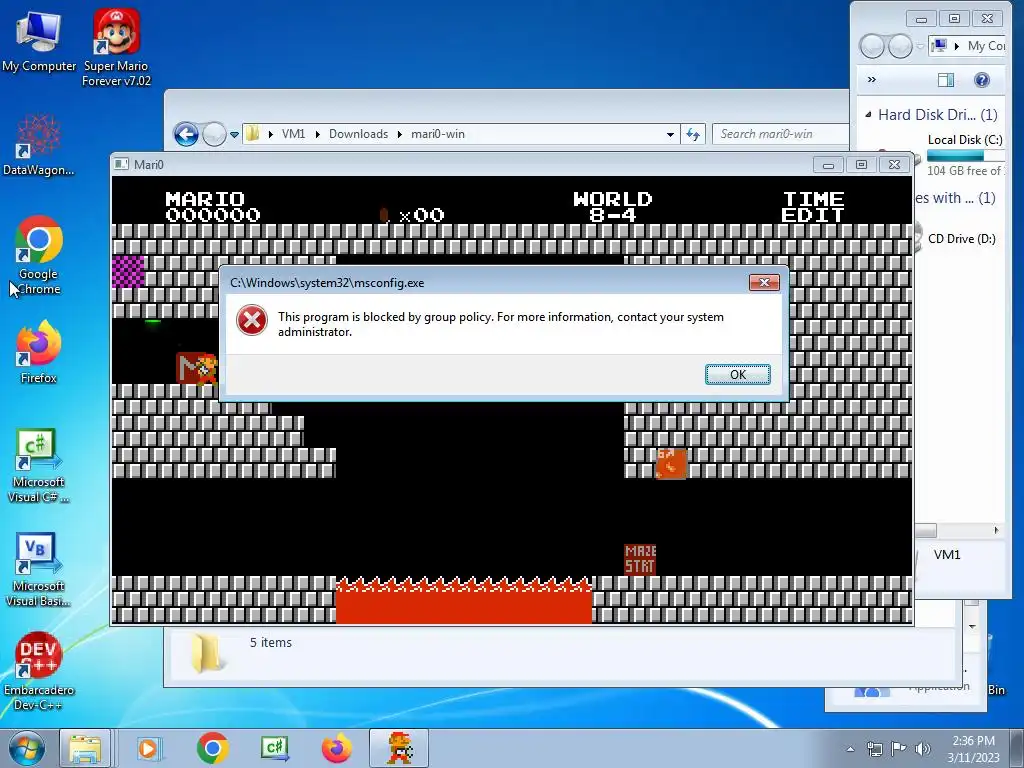Select Local Disk (C:) in Computer window
Image resolution: width=1024 pixels, height=768 pixels.
click(x=965, y=140)
